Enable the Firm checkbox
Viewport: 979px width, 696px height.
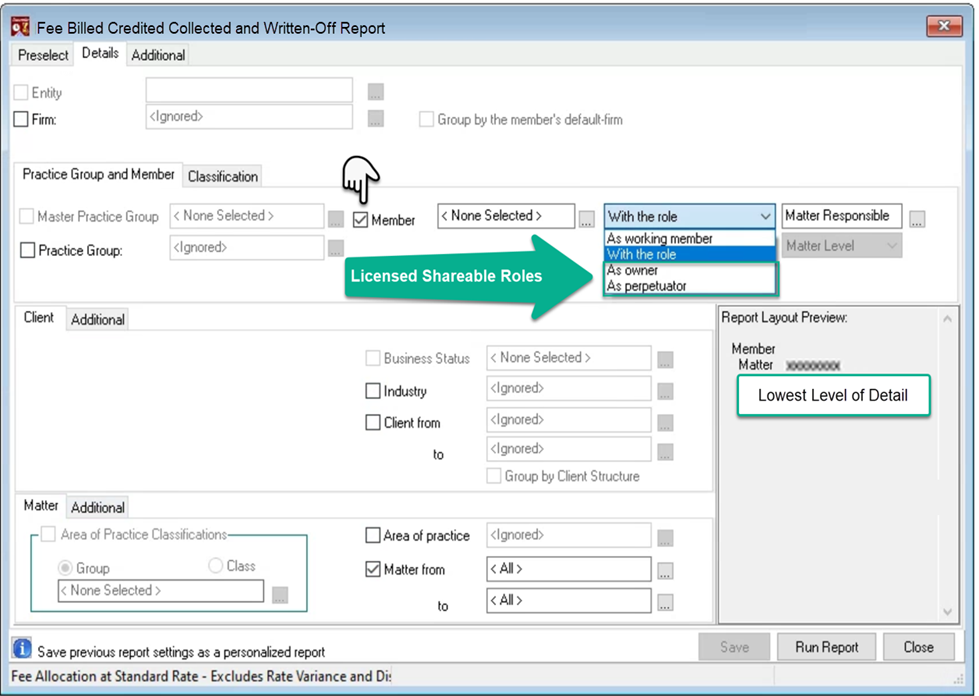pos(21,119)
